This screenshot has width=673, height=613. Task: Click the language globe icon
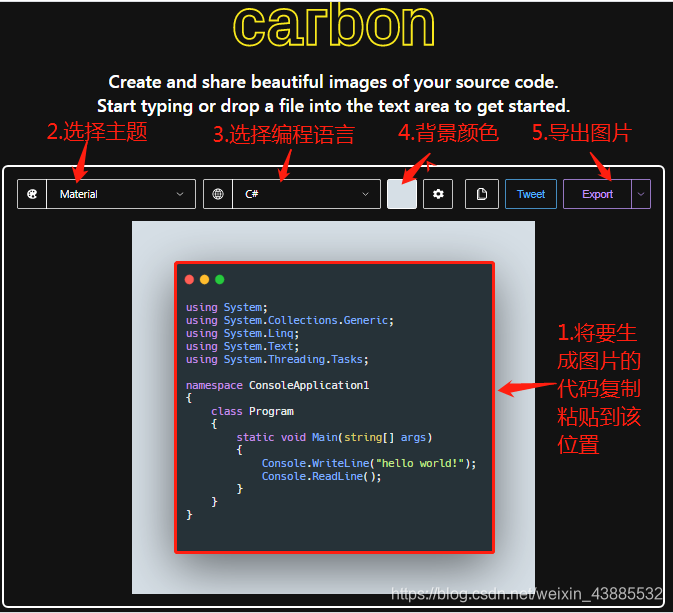click(218, 194)
